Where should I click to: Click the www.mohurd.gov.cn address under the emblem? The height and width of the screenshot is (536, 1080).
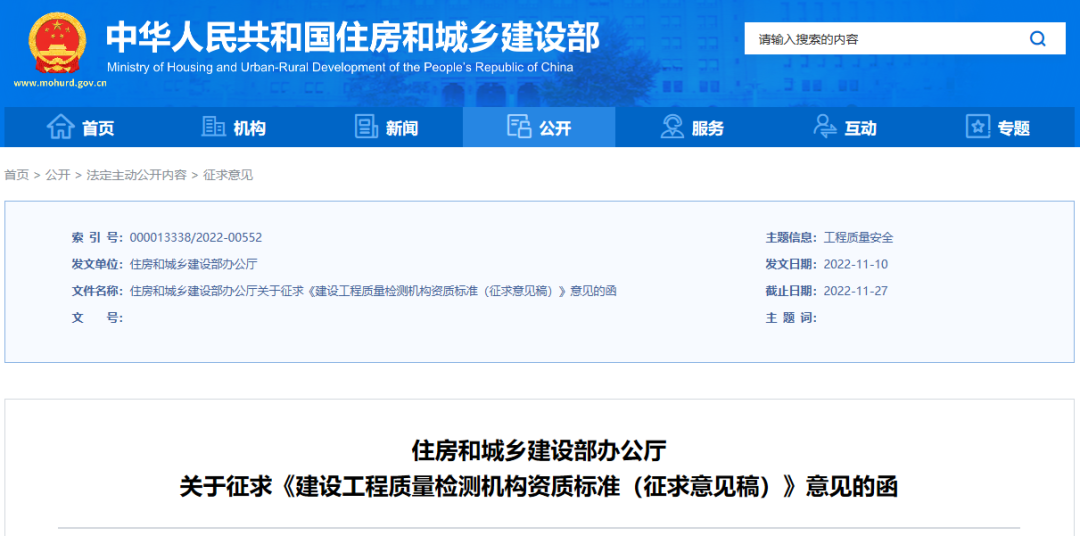point(60,83)
